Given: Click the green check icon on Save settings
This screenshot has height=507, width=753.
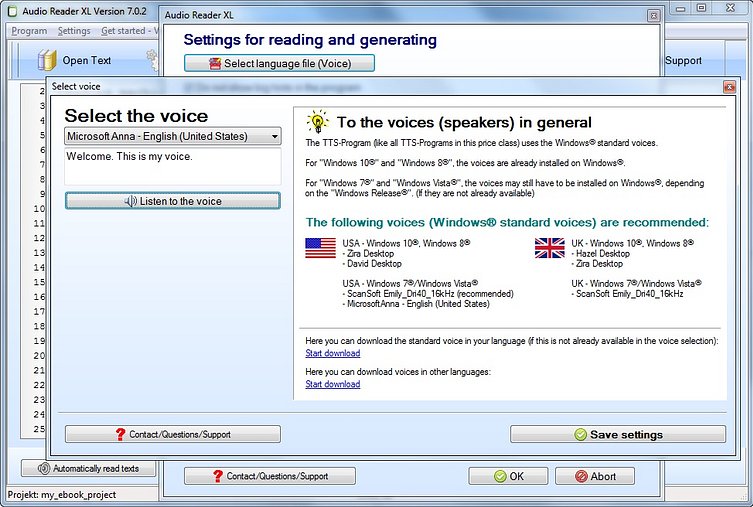Looking at the screenshot, I should click(581, 435).
